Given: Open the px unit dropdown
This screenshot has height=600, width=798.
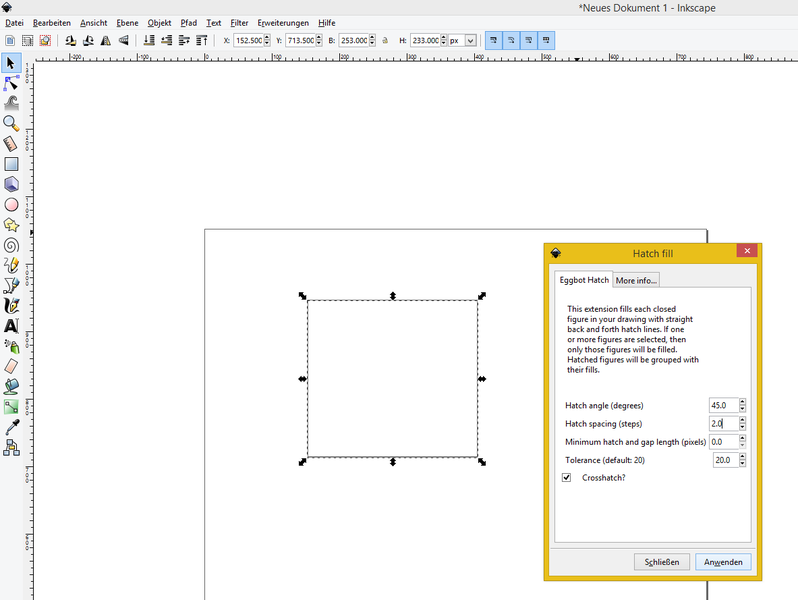Looking at the screenshot, I should pyautogui.click(x=471, y=41).
